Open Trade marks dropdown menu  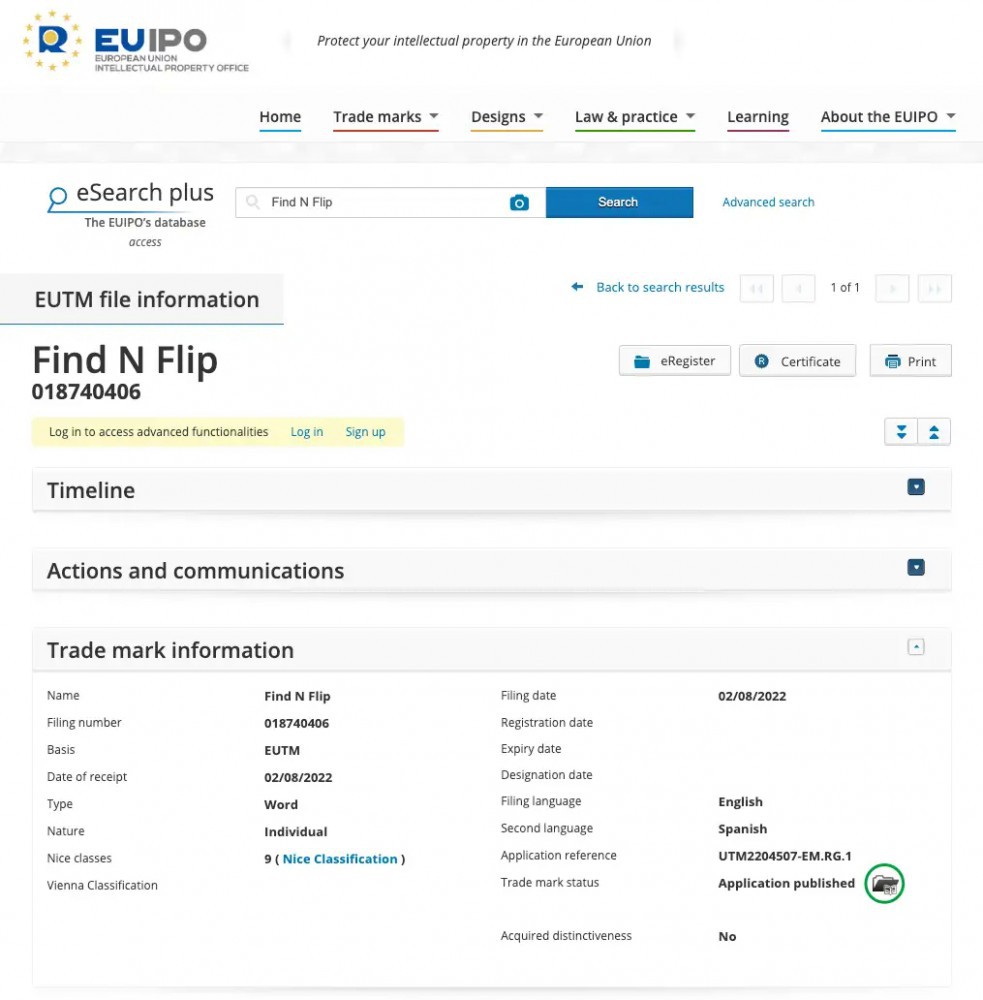pyautogui.click(x=385, y=117)
